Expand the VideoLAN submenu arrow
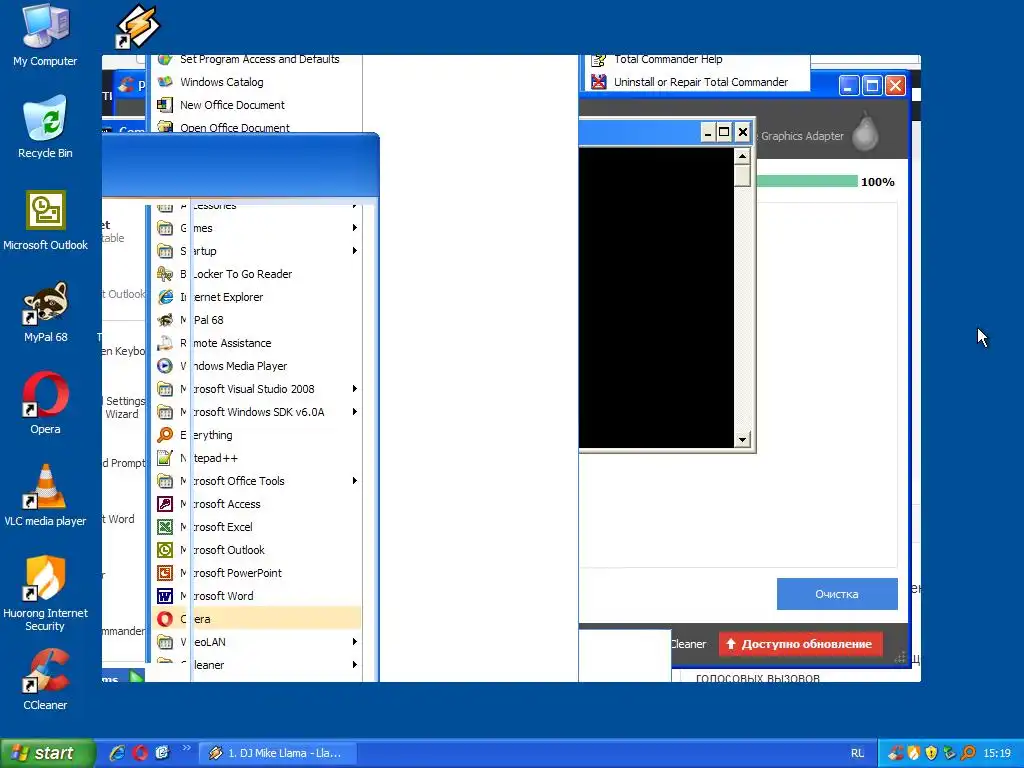Screen dimensions: 1024x768 point(355,641)
